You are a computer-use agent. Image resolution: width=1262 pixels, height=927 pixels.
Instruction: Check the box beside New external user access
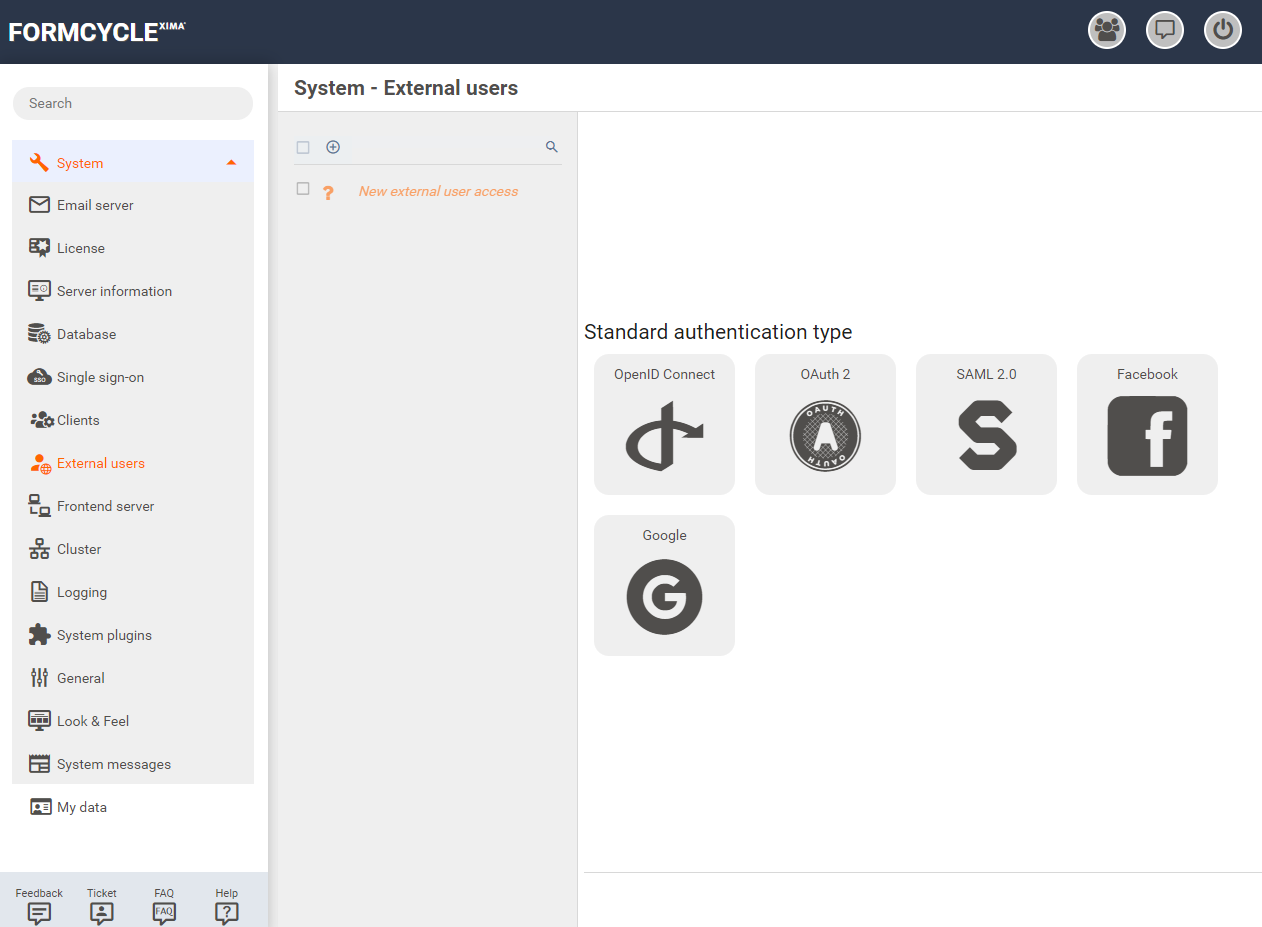pyautogui.click(x=303, y=189)
